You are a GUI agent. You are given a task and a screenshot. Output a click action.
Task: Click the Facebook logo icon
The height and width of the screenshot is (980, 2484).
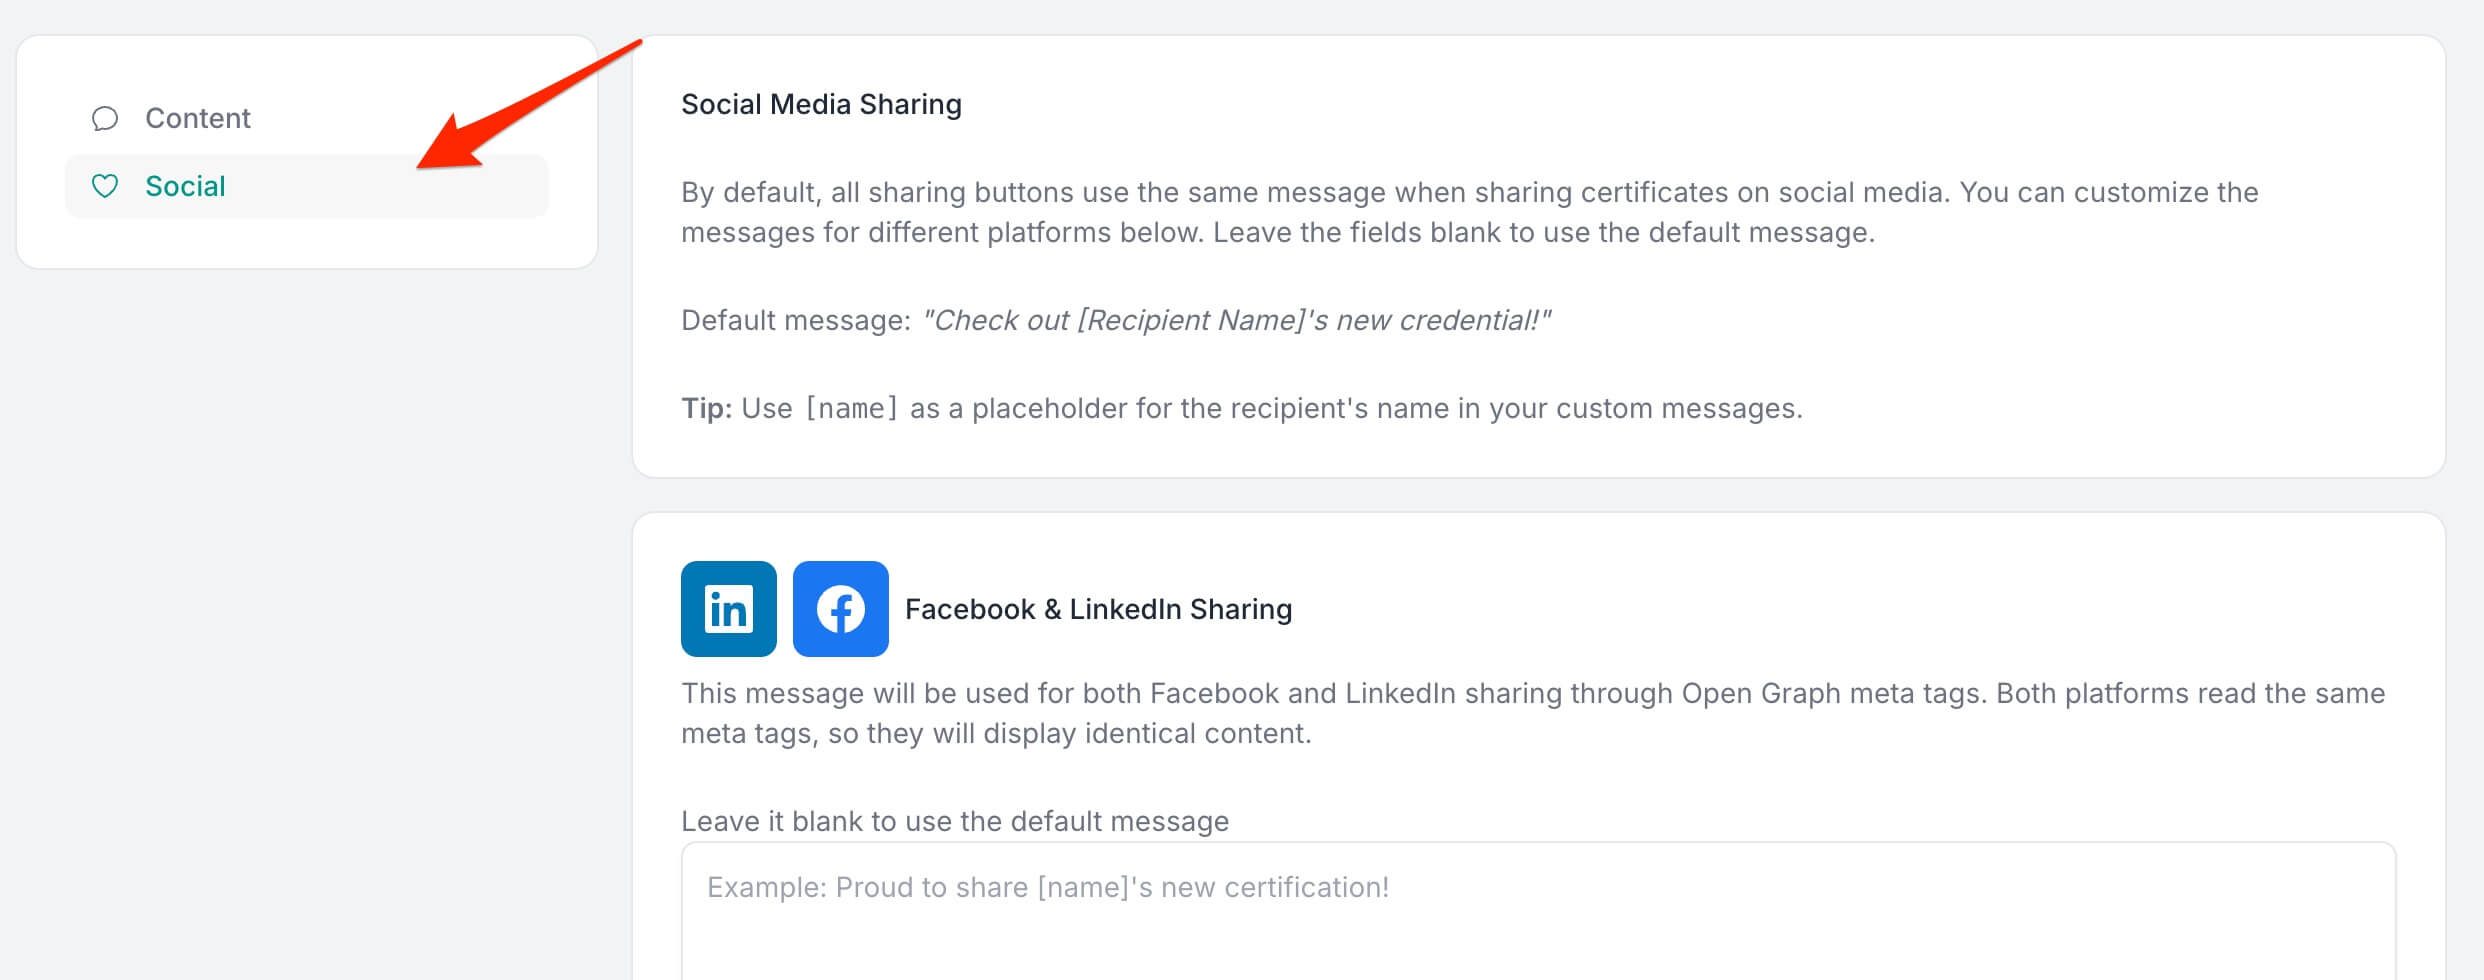click(x=840, y=609)
